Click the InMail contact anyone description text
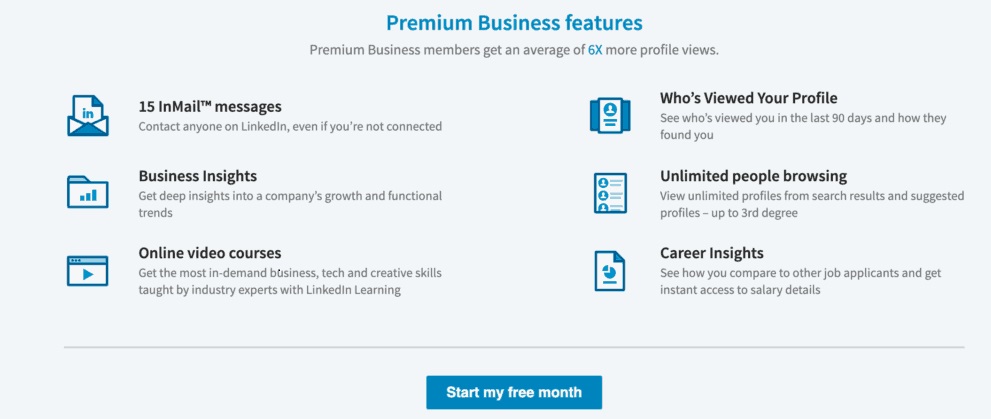991x419 pixels. tap(290, 127)
